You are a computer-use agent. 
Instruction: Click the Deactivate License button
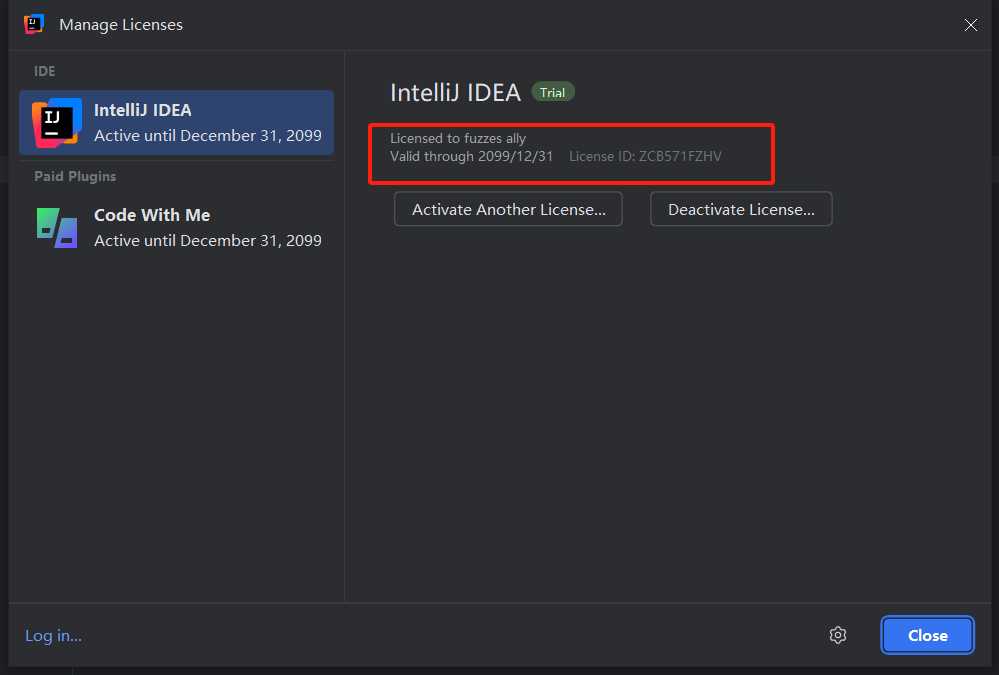[x=741, y=209]
